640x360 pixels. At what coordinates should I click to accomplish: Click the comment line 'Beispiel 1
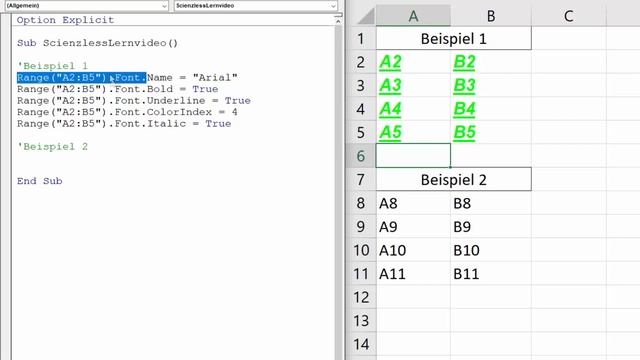click(52, 66)
